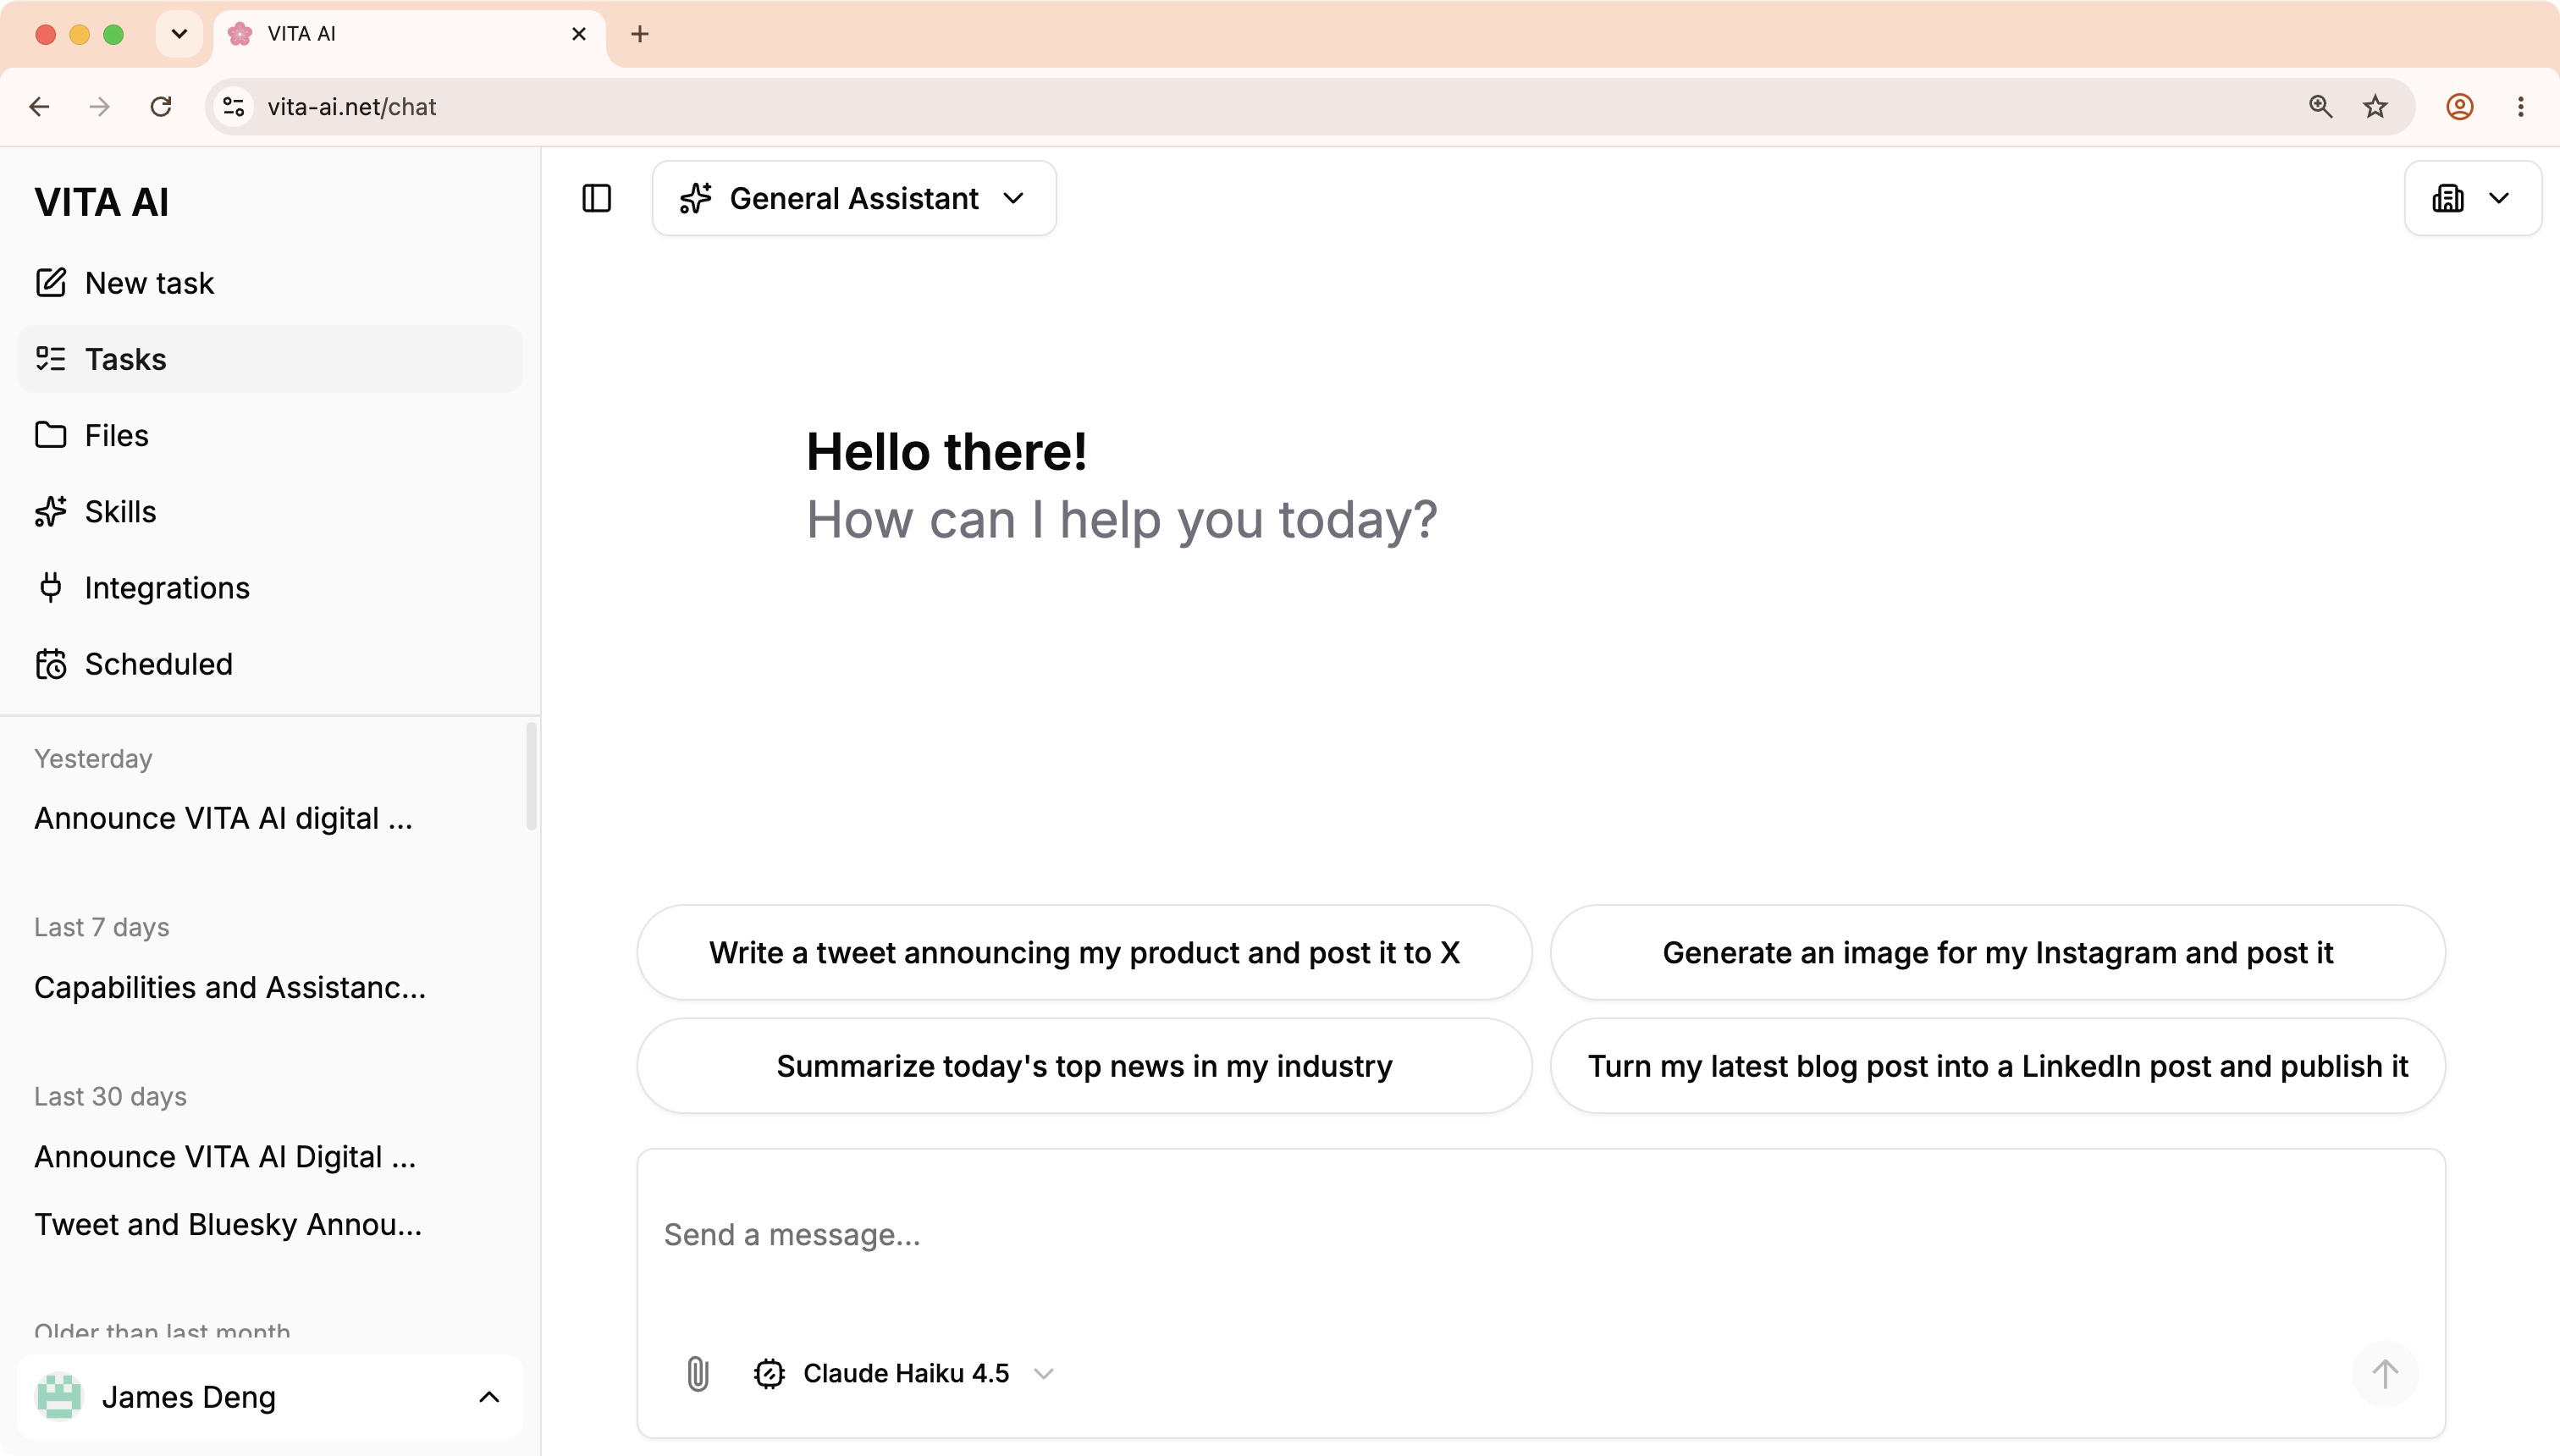This screenshot has height=1456, width=2560.
Task: Open the General Assistant dropdown
Action: click(x=854, y=198)
